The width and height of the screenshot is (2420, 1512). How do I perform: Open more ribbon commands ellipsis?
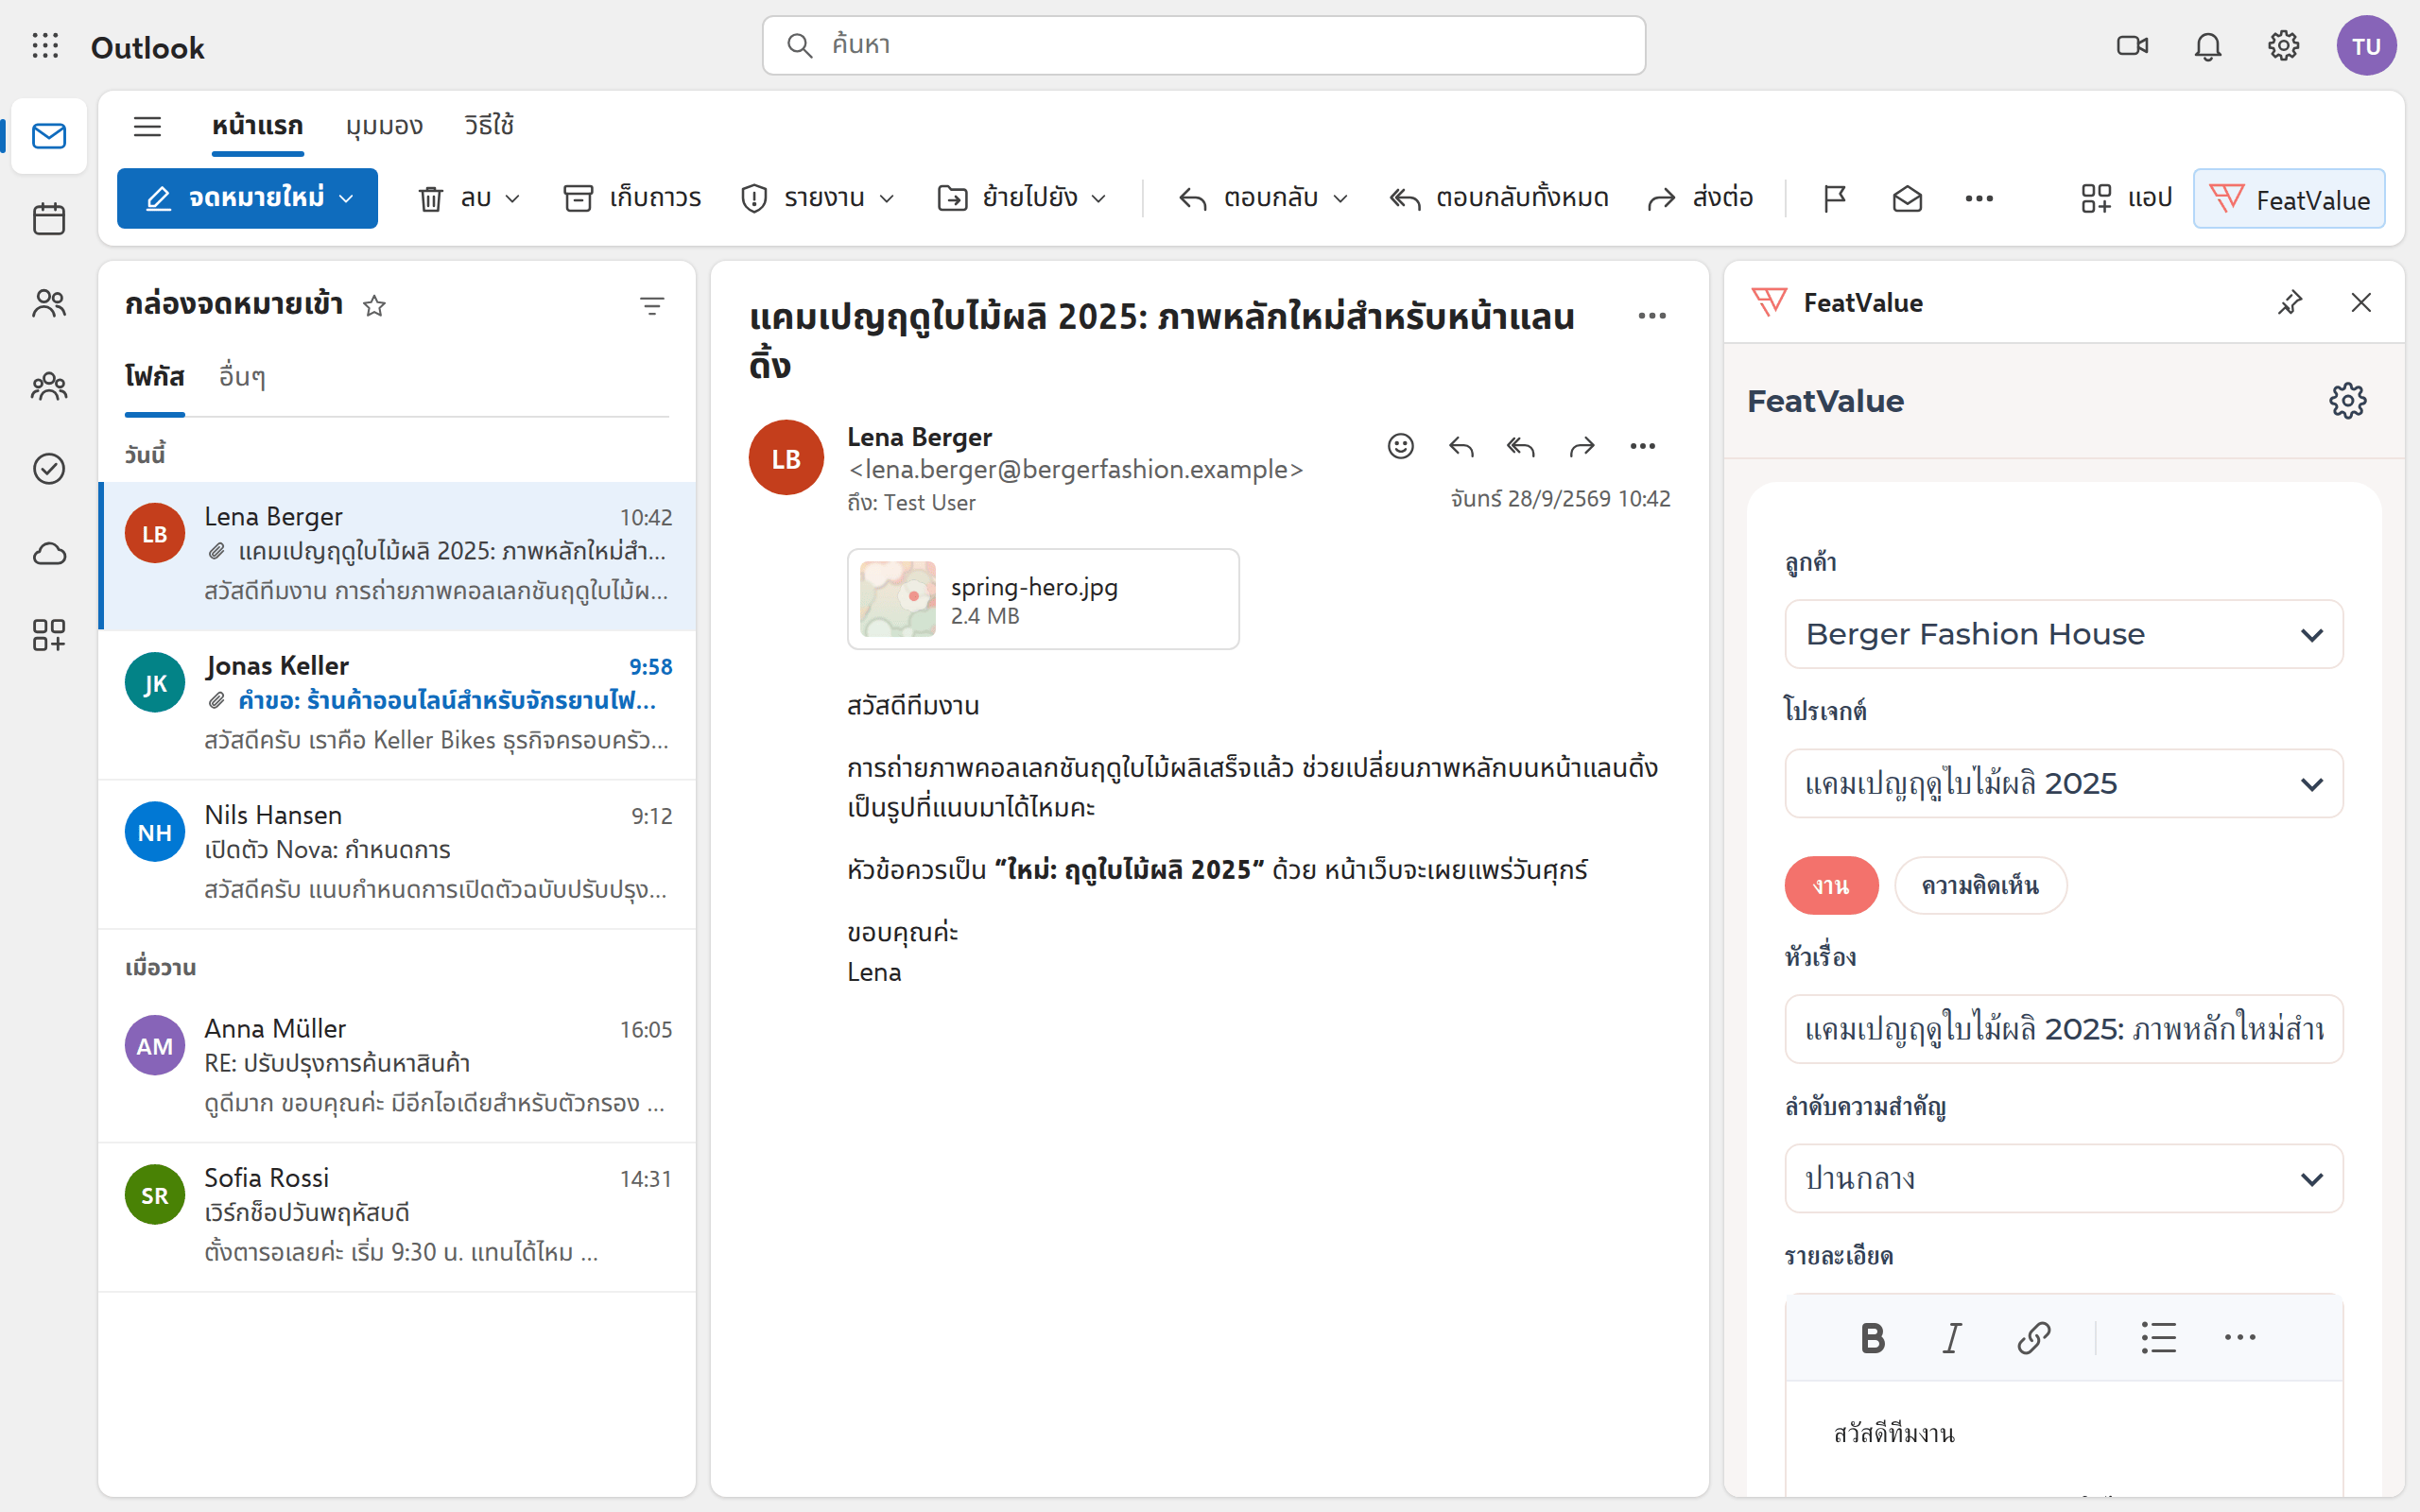pos(1979,199)
